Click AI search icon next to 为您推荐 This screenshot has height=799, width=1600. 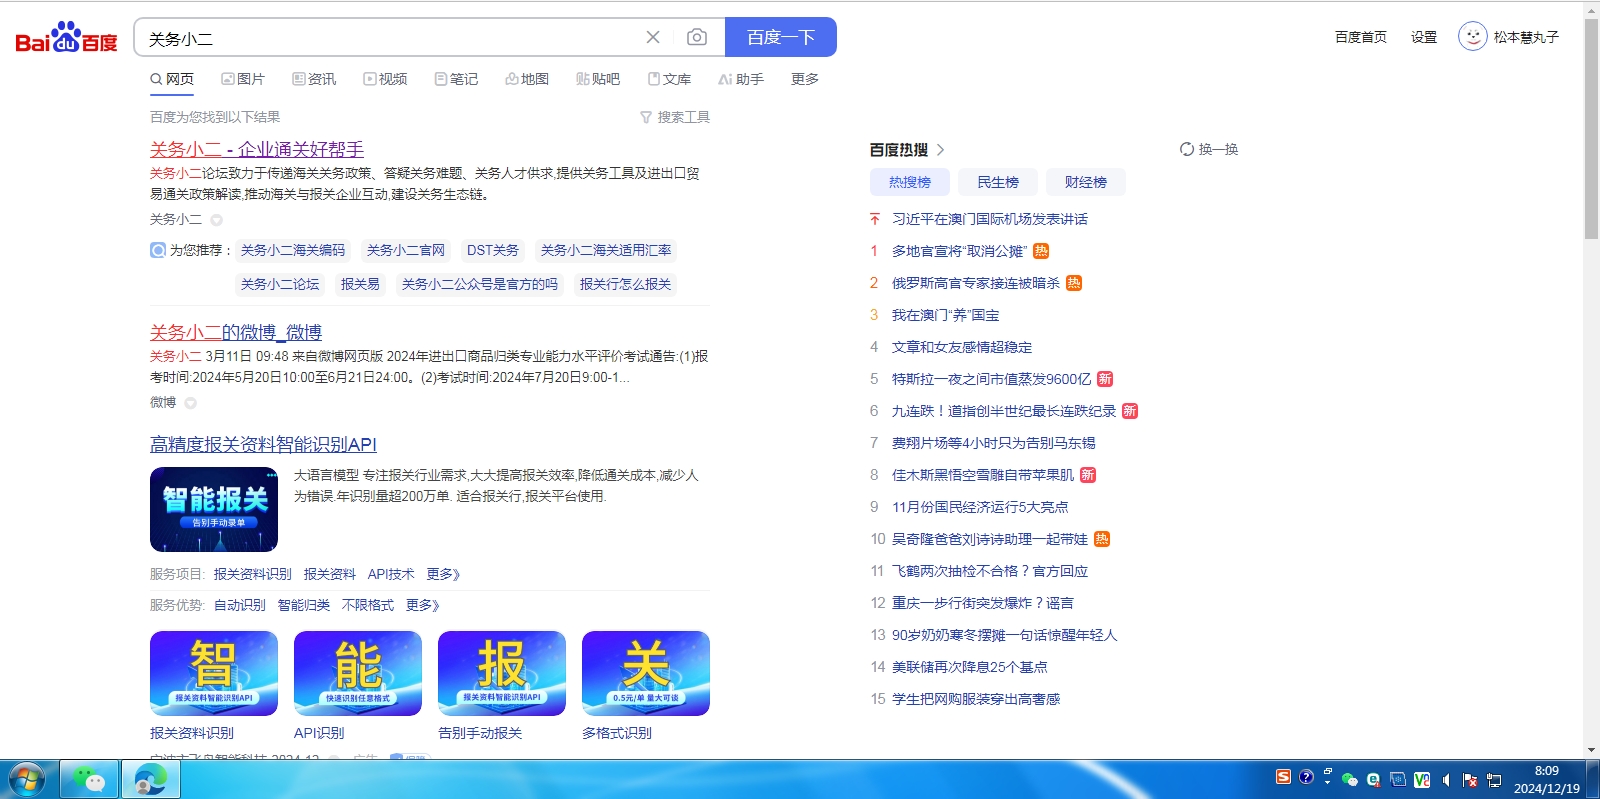point(158,250)
